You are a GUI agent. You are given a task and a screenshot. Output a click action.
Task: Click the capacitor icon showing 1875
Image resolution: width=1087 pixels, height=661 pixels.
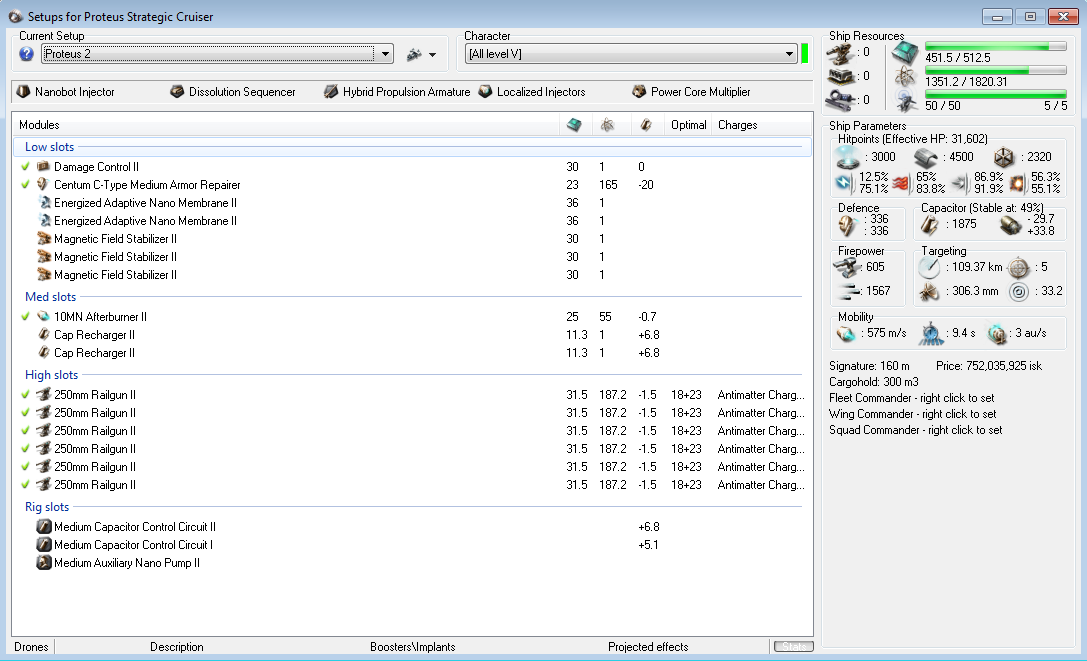930,224
